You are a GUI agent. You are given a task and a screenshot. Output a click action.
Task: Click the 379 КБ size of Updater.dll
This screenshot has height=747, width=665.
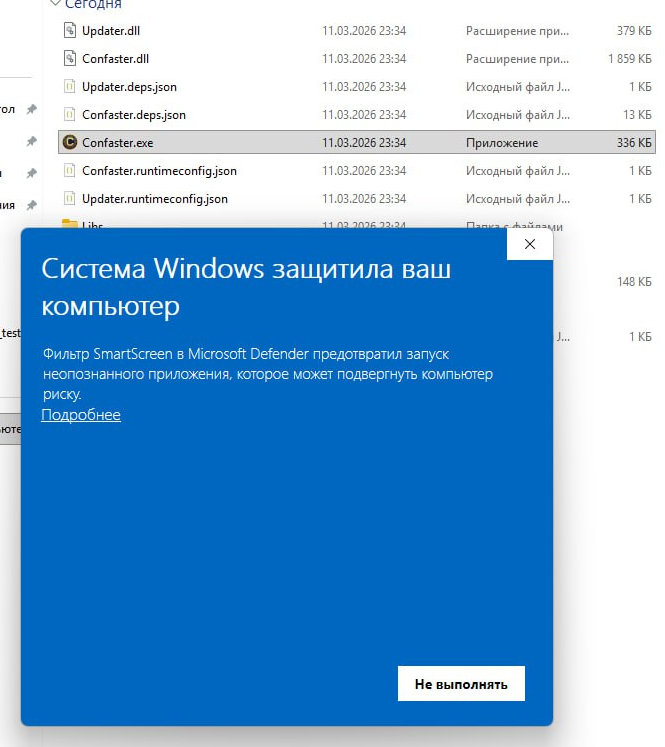point(634,31)
